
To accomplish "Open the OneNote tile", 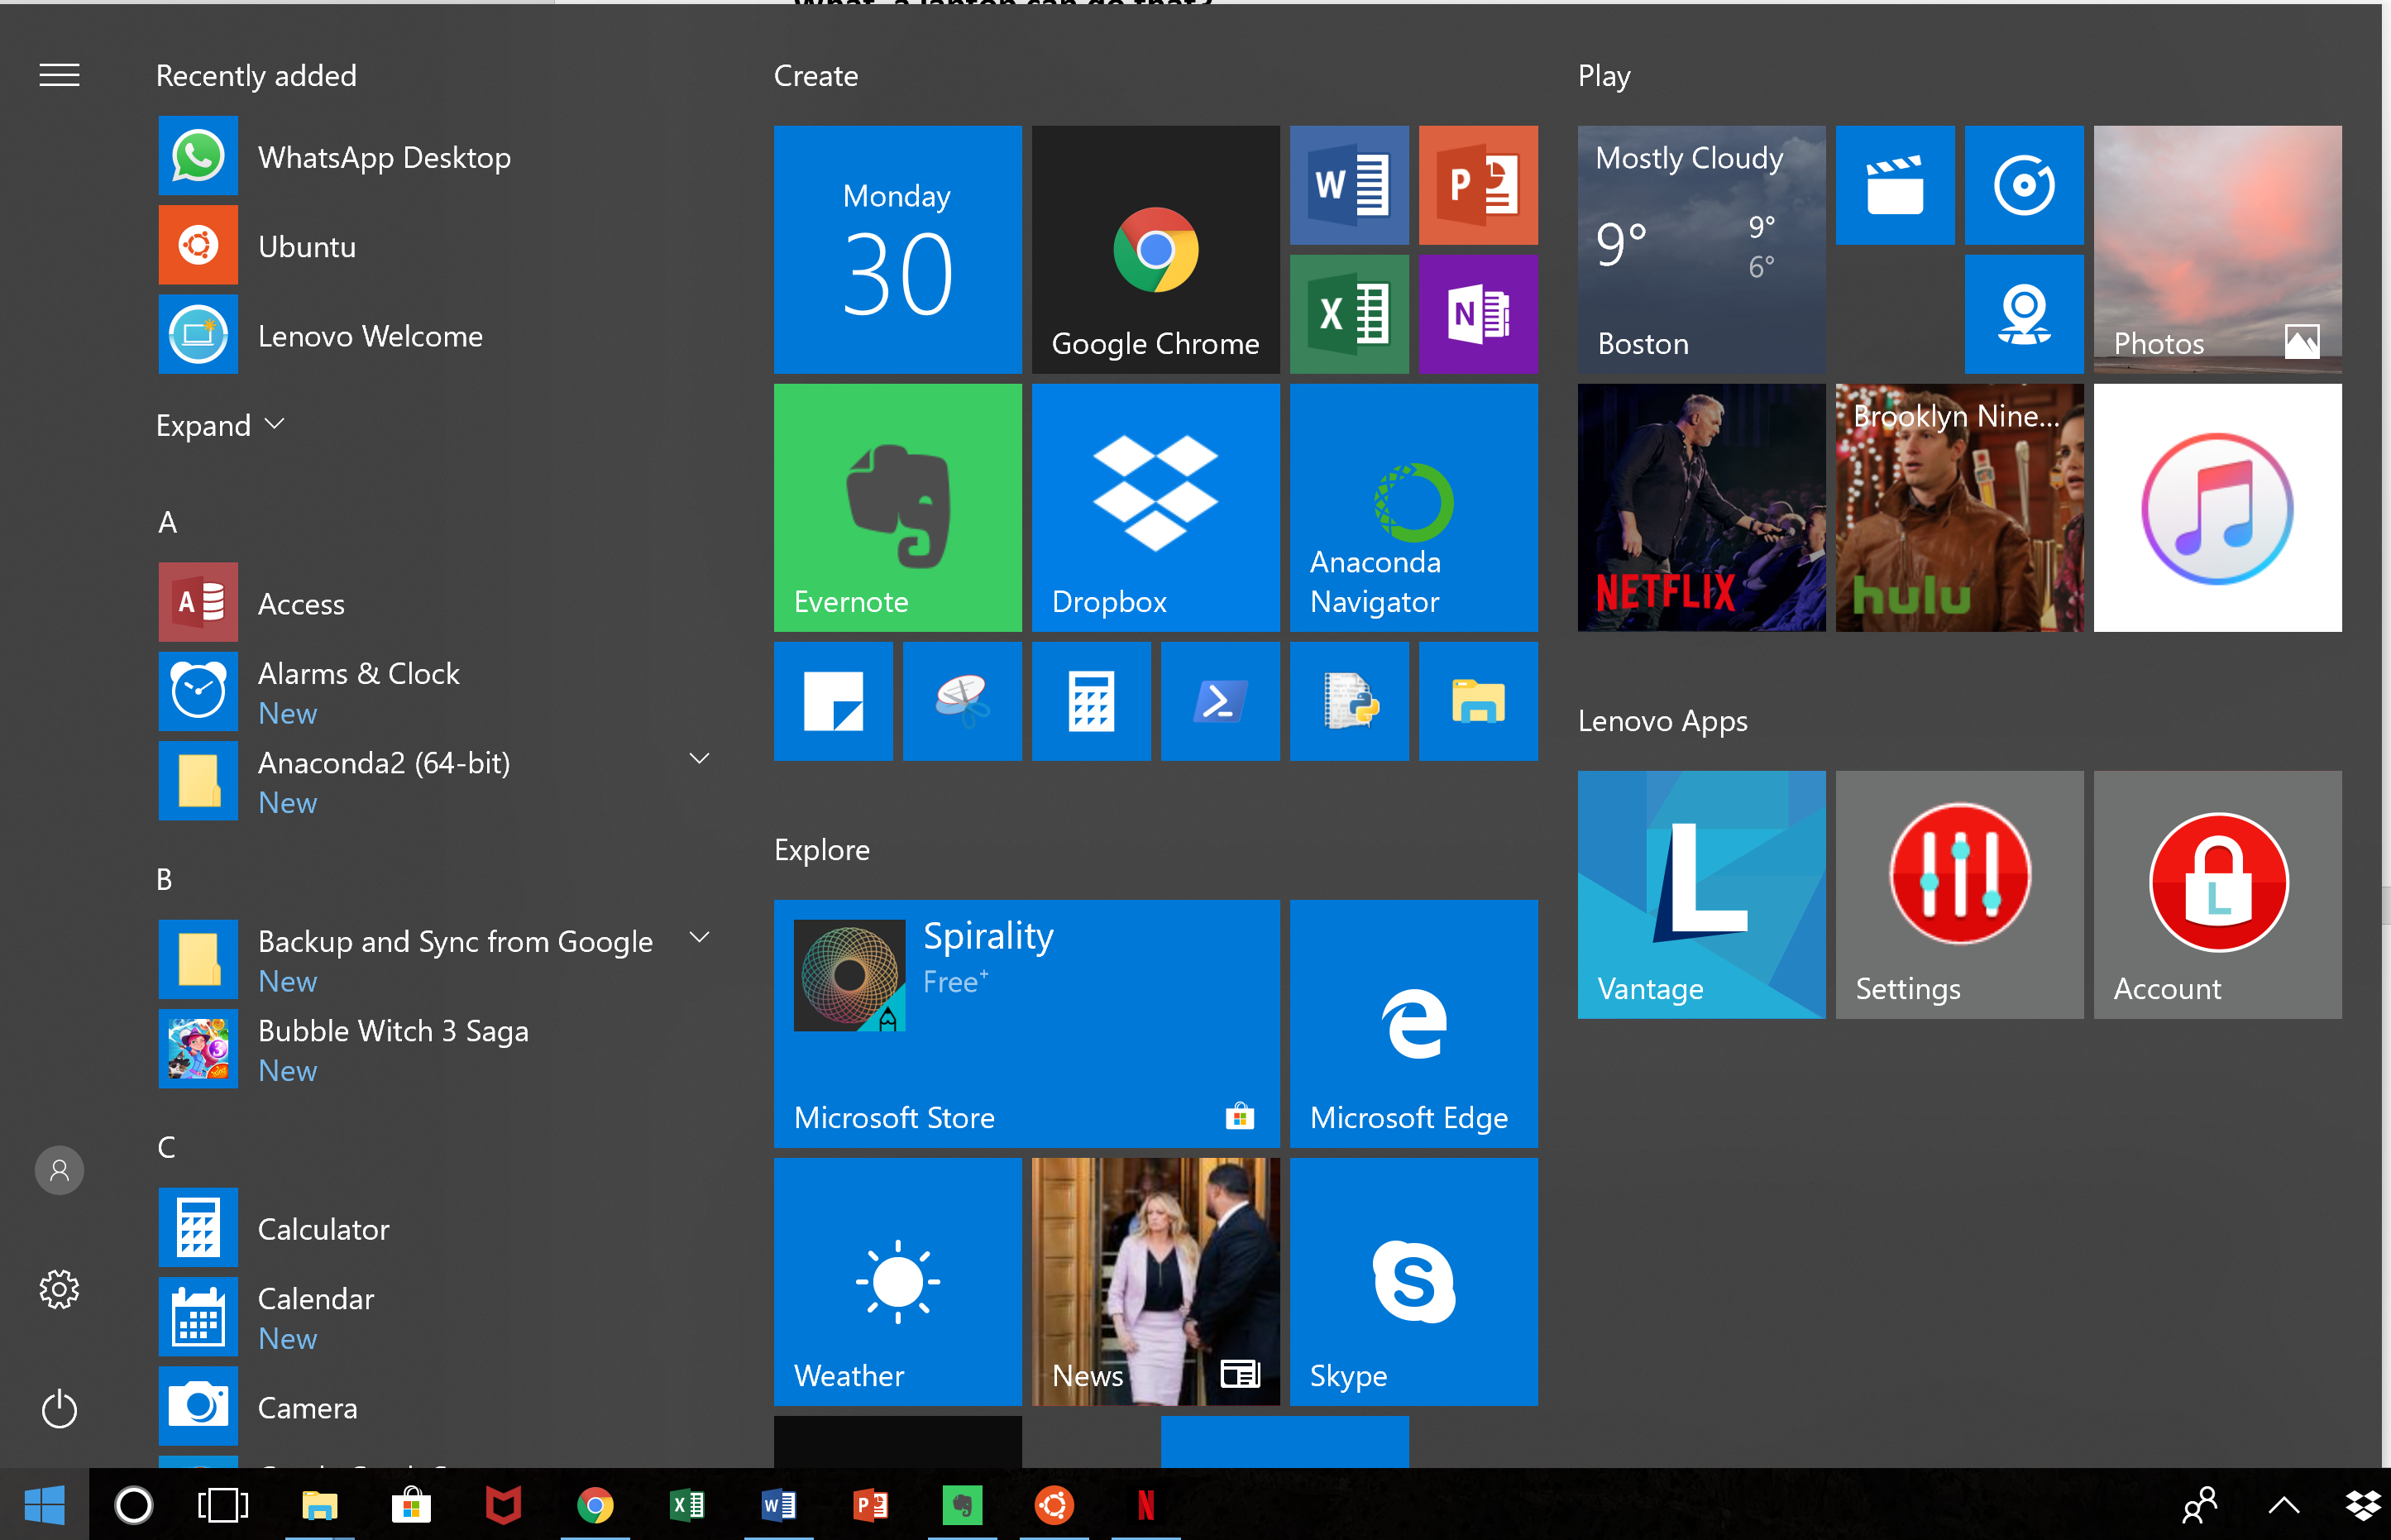I will point(1478,314).
